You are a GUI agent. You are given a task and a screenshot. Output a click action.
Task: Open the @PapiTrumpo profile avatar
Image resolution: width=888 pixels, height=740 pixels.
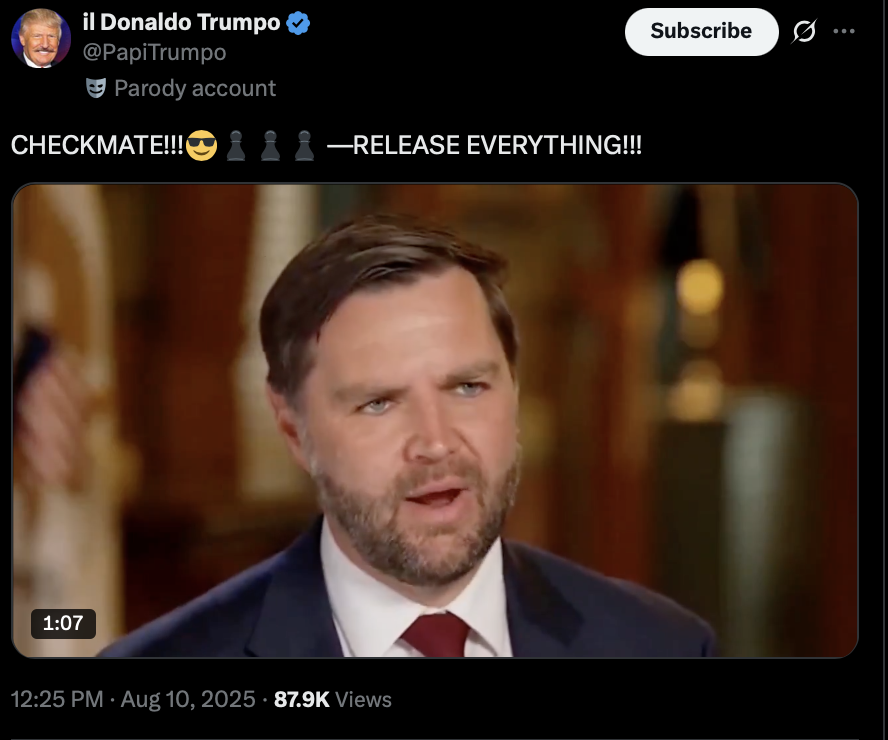41,38
